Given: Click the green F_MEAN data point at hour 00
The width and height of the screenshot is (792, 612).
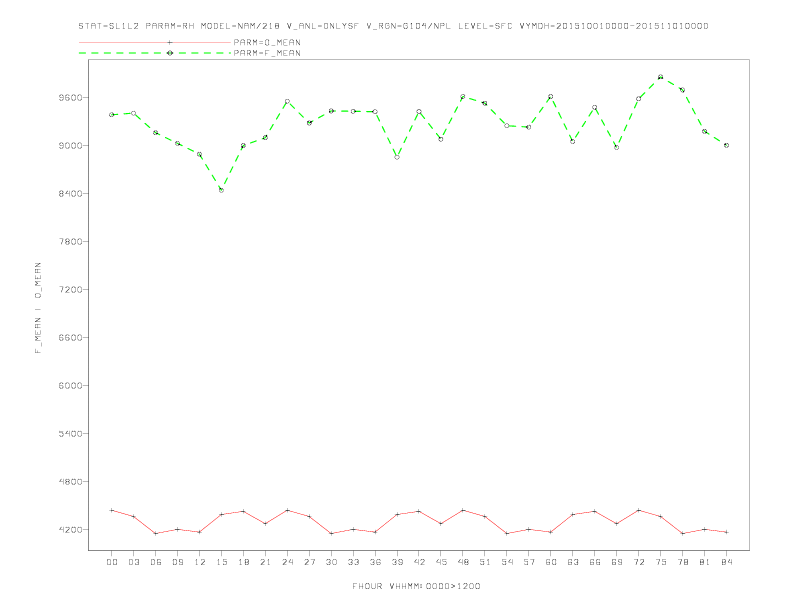Looking at the screenshot, I should click(112, 115).
